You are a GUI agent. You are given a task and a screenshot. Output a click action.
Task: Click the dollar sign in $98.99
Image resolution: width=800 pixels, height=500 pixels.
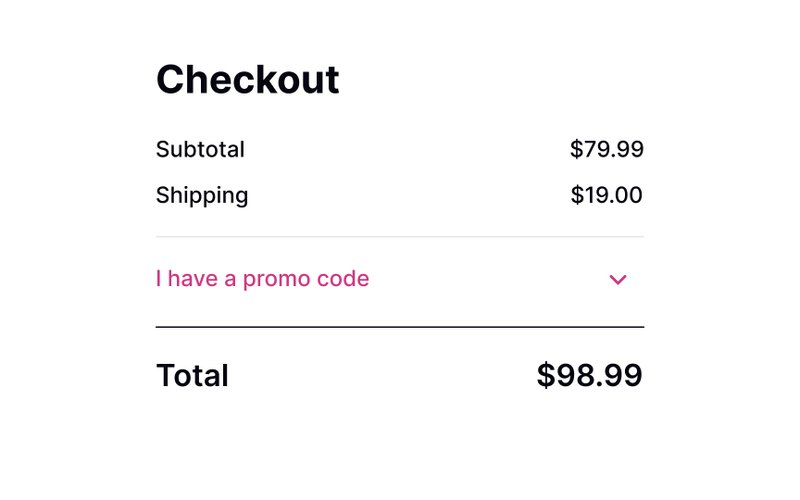tap(545, 376)
